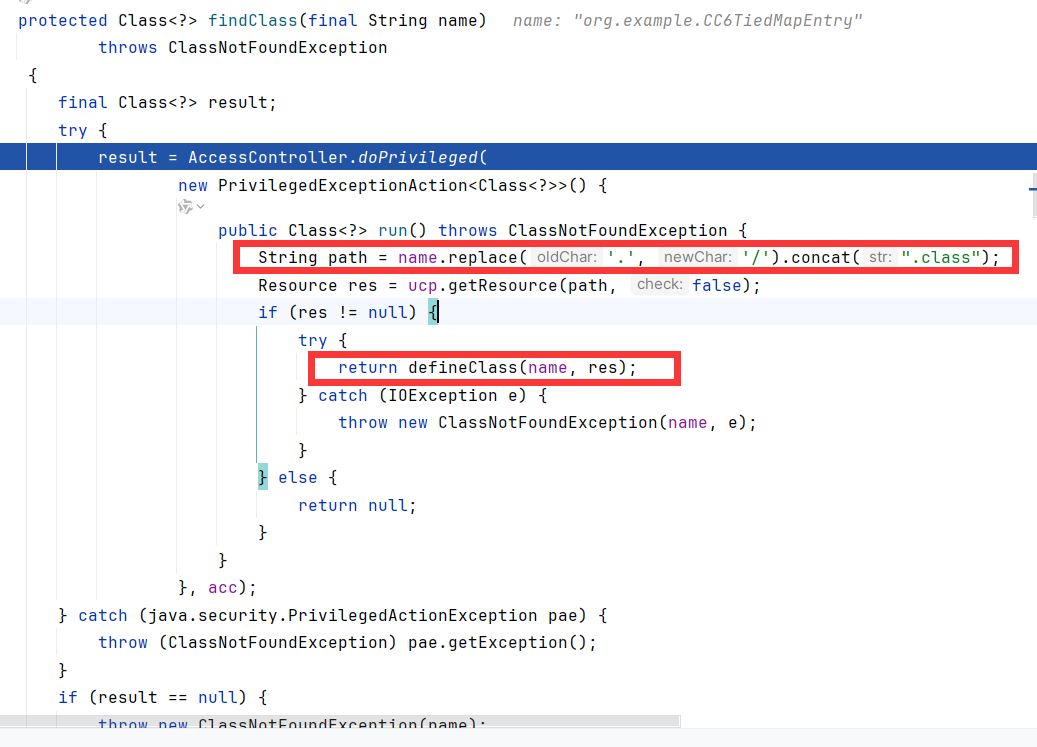This screenshot has width=1037, height=747.
Task: Click the defineClass call in the return statement
Action: (463, 368)
